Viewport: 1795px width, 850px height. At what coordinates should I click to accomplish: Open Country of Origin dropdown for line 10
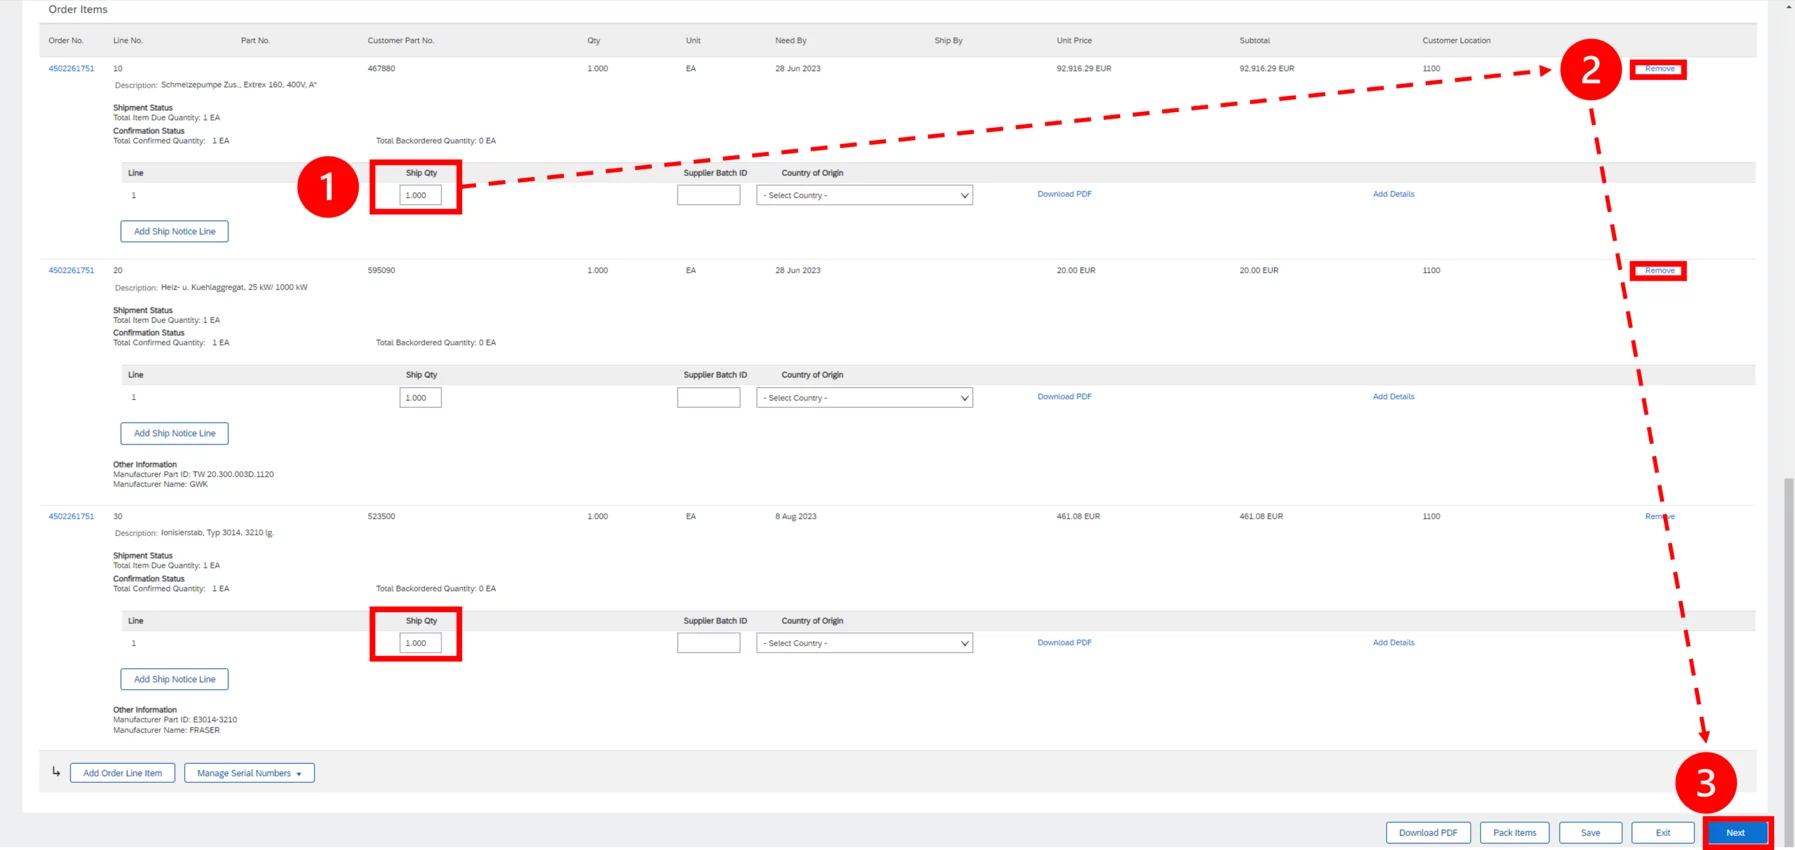(x=864, y=196)
